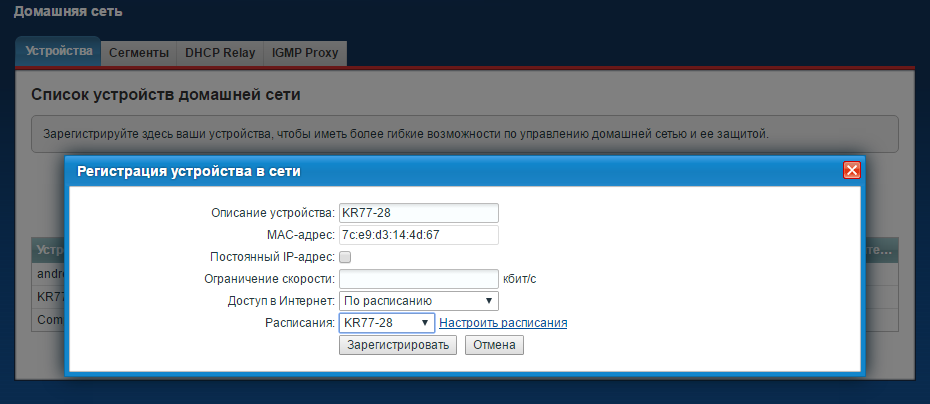Click the Отмена button
Viewport: 930px width, 404px height.
pyautogui.click(x=494, y=345)
